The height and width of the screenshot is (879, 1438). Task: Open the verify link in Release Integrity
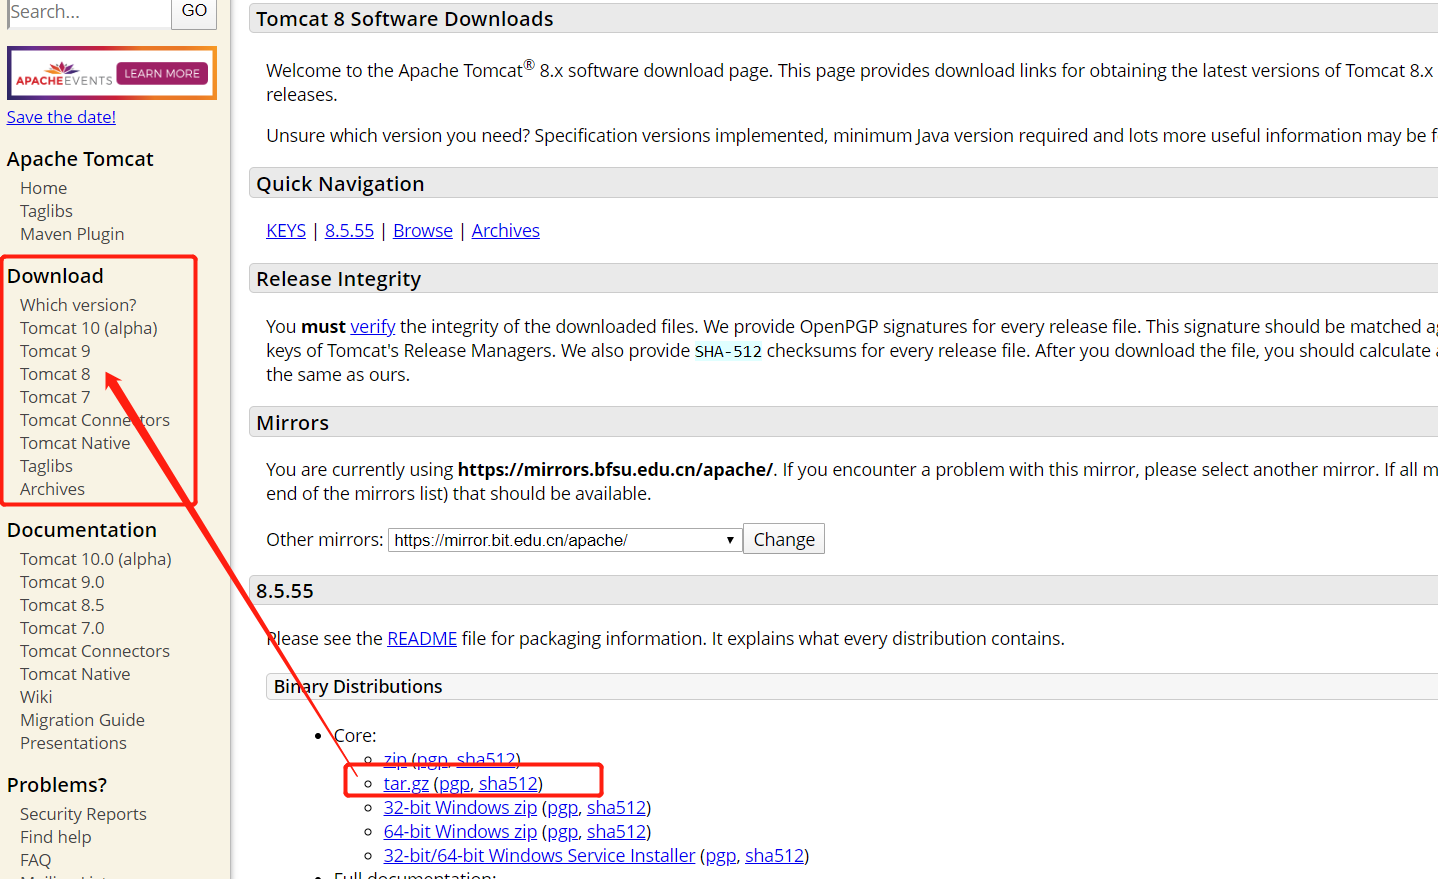(x=373, y=327)
